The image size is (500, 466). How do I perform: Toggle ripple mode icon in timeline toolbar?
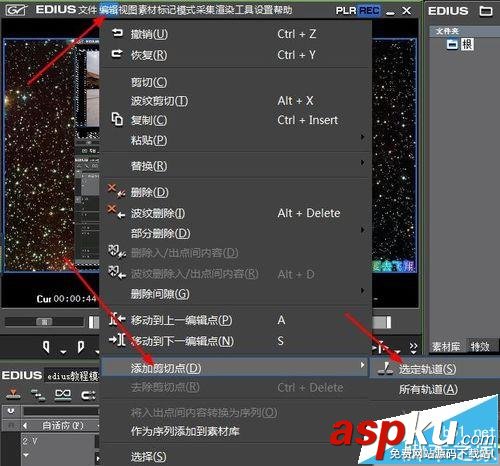88,395
